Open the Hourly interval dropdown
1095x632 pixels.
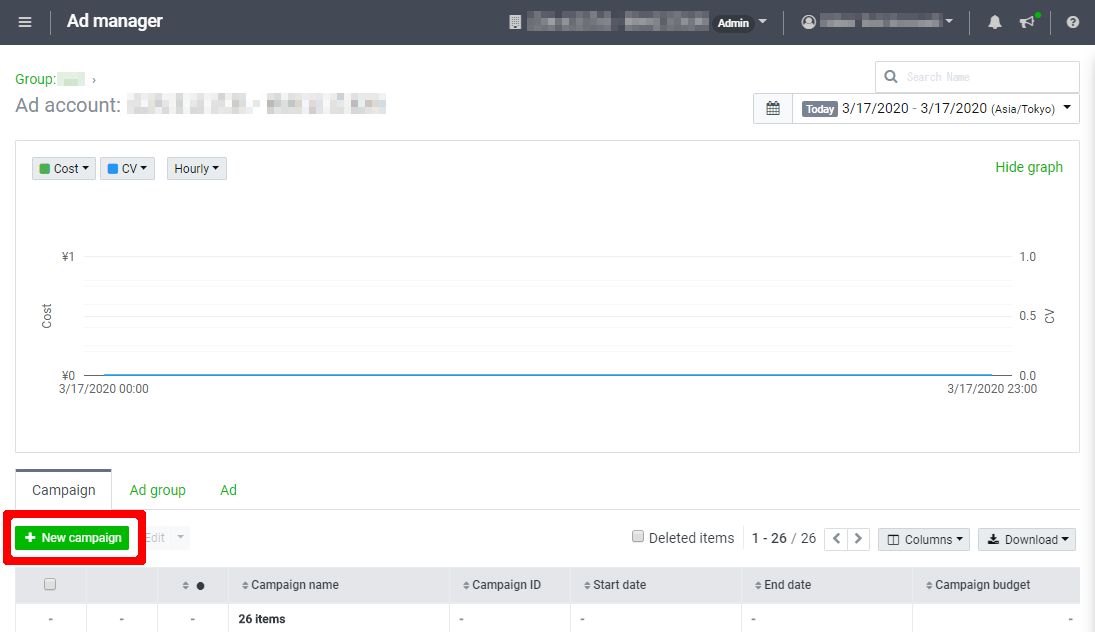pos(196,168)
